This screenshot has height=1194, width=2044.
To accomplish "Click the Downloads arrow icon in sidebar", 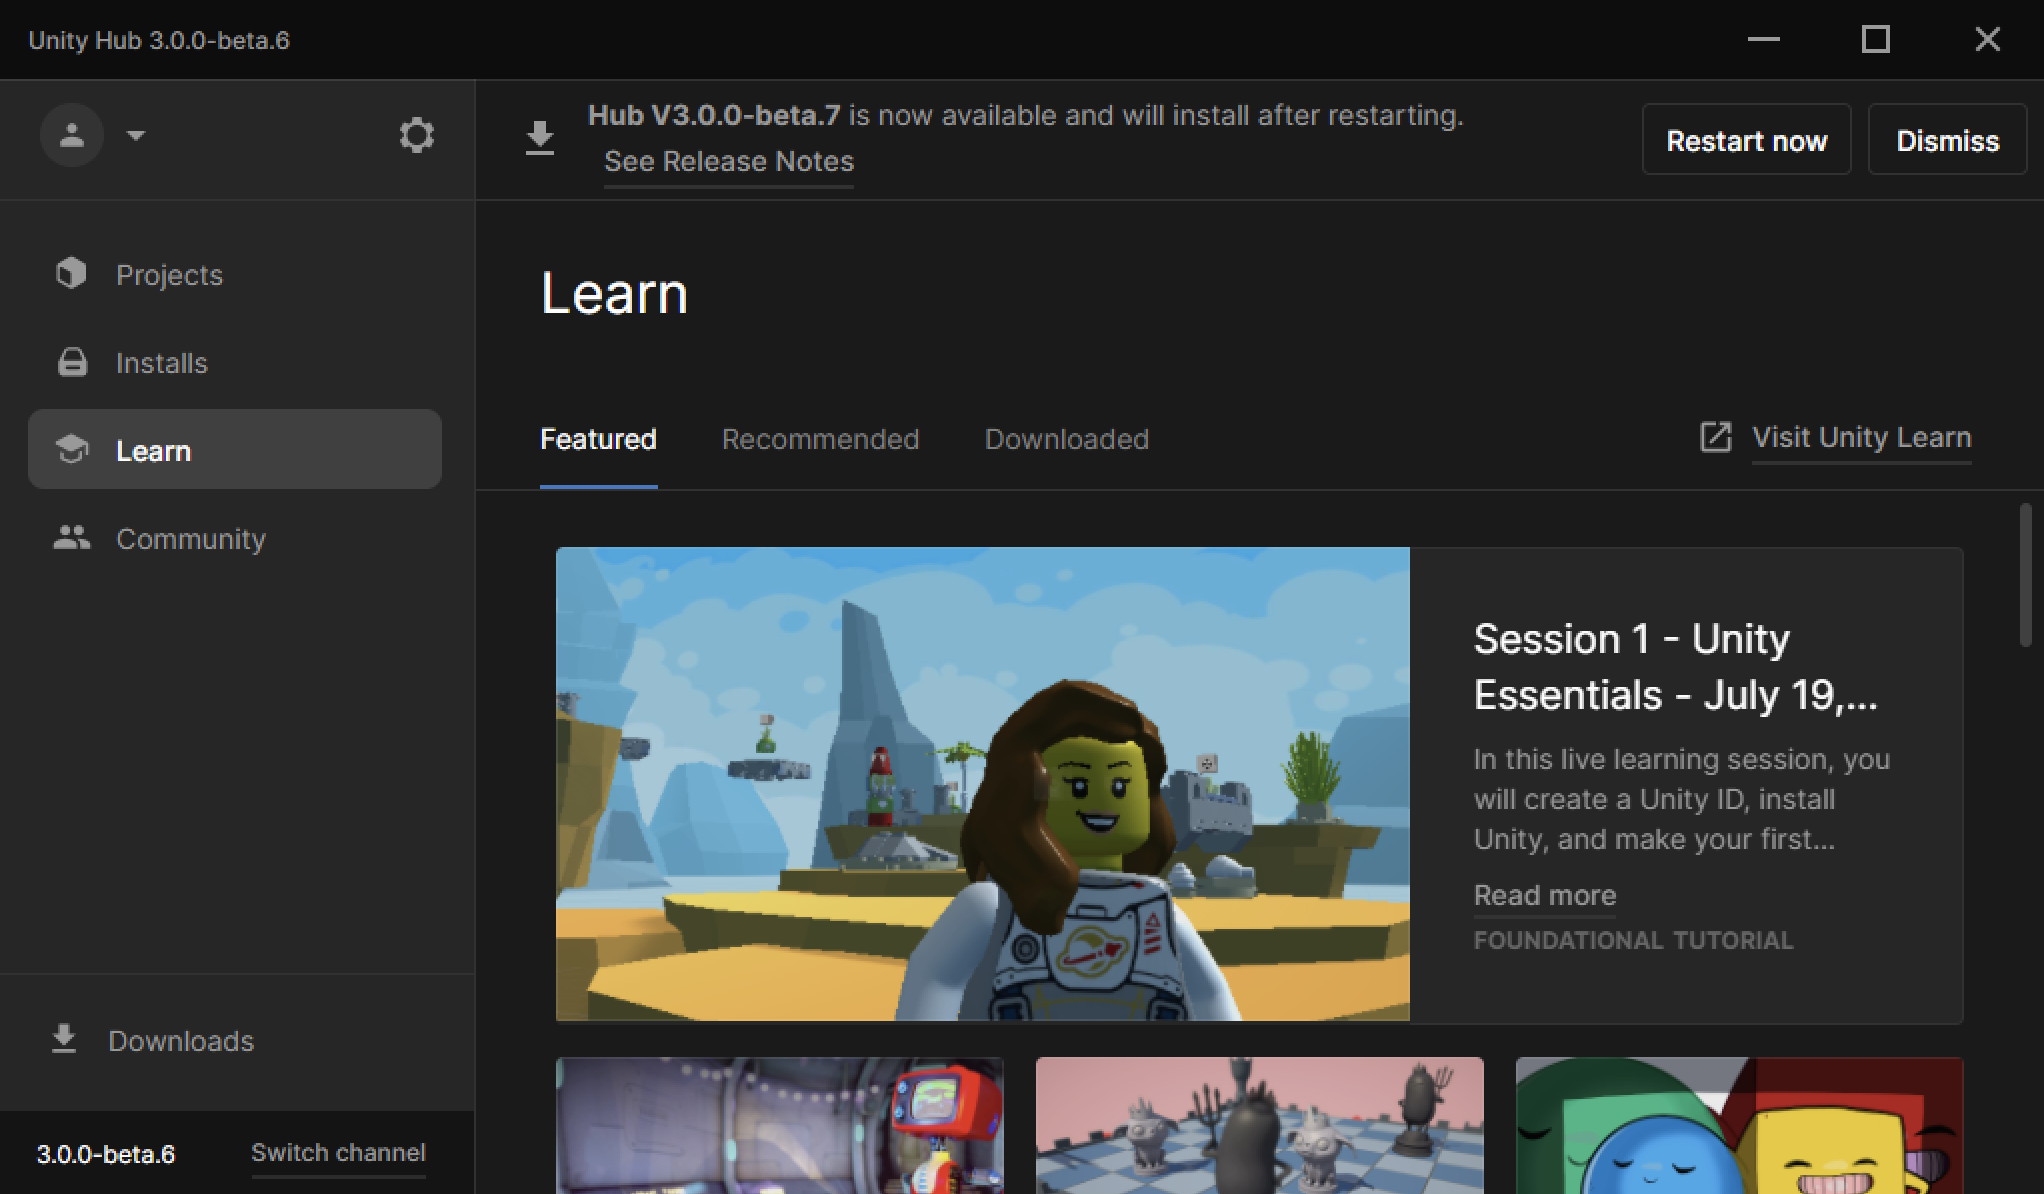I will coord(64,1040).
